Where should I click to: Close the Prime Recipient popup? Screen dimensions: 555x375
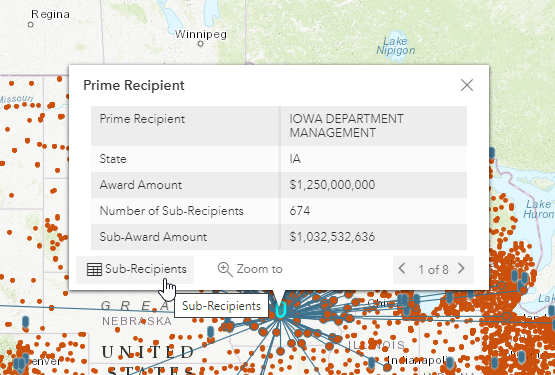467,85
